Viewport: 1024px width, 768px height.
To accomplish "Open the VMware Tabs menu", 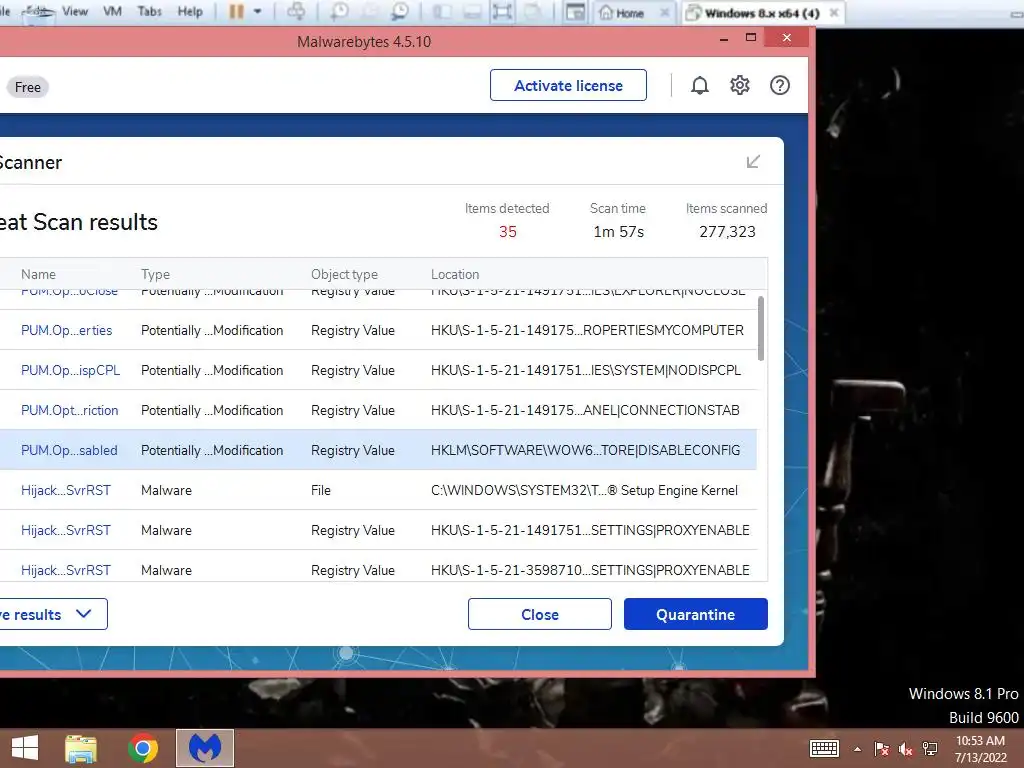I will coord(150,11).
